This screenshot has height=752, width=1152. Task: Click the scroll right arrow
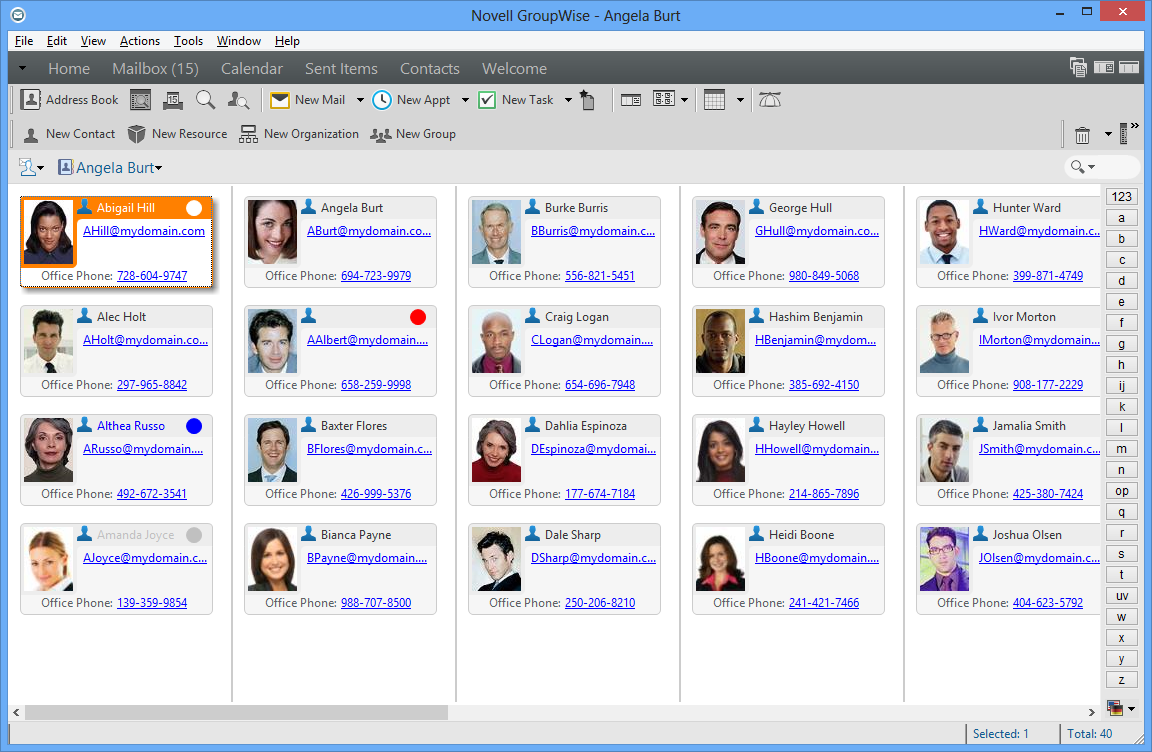tap(1092, 712)
